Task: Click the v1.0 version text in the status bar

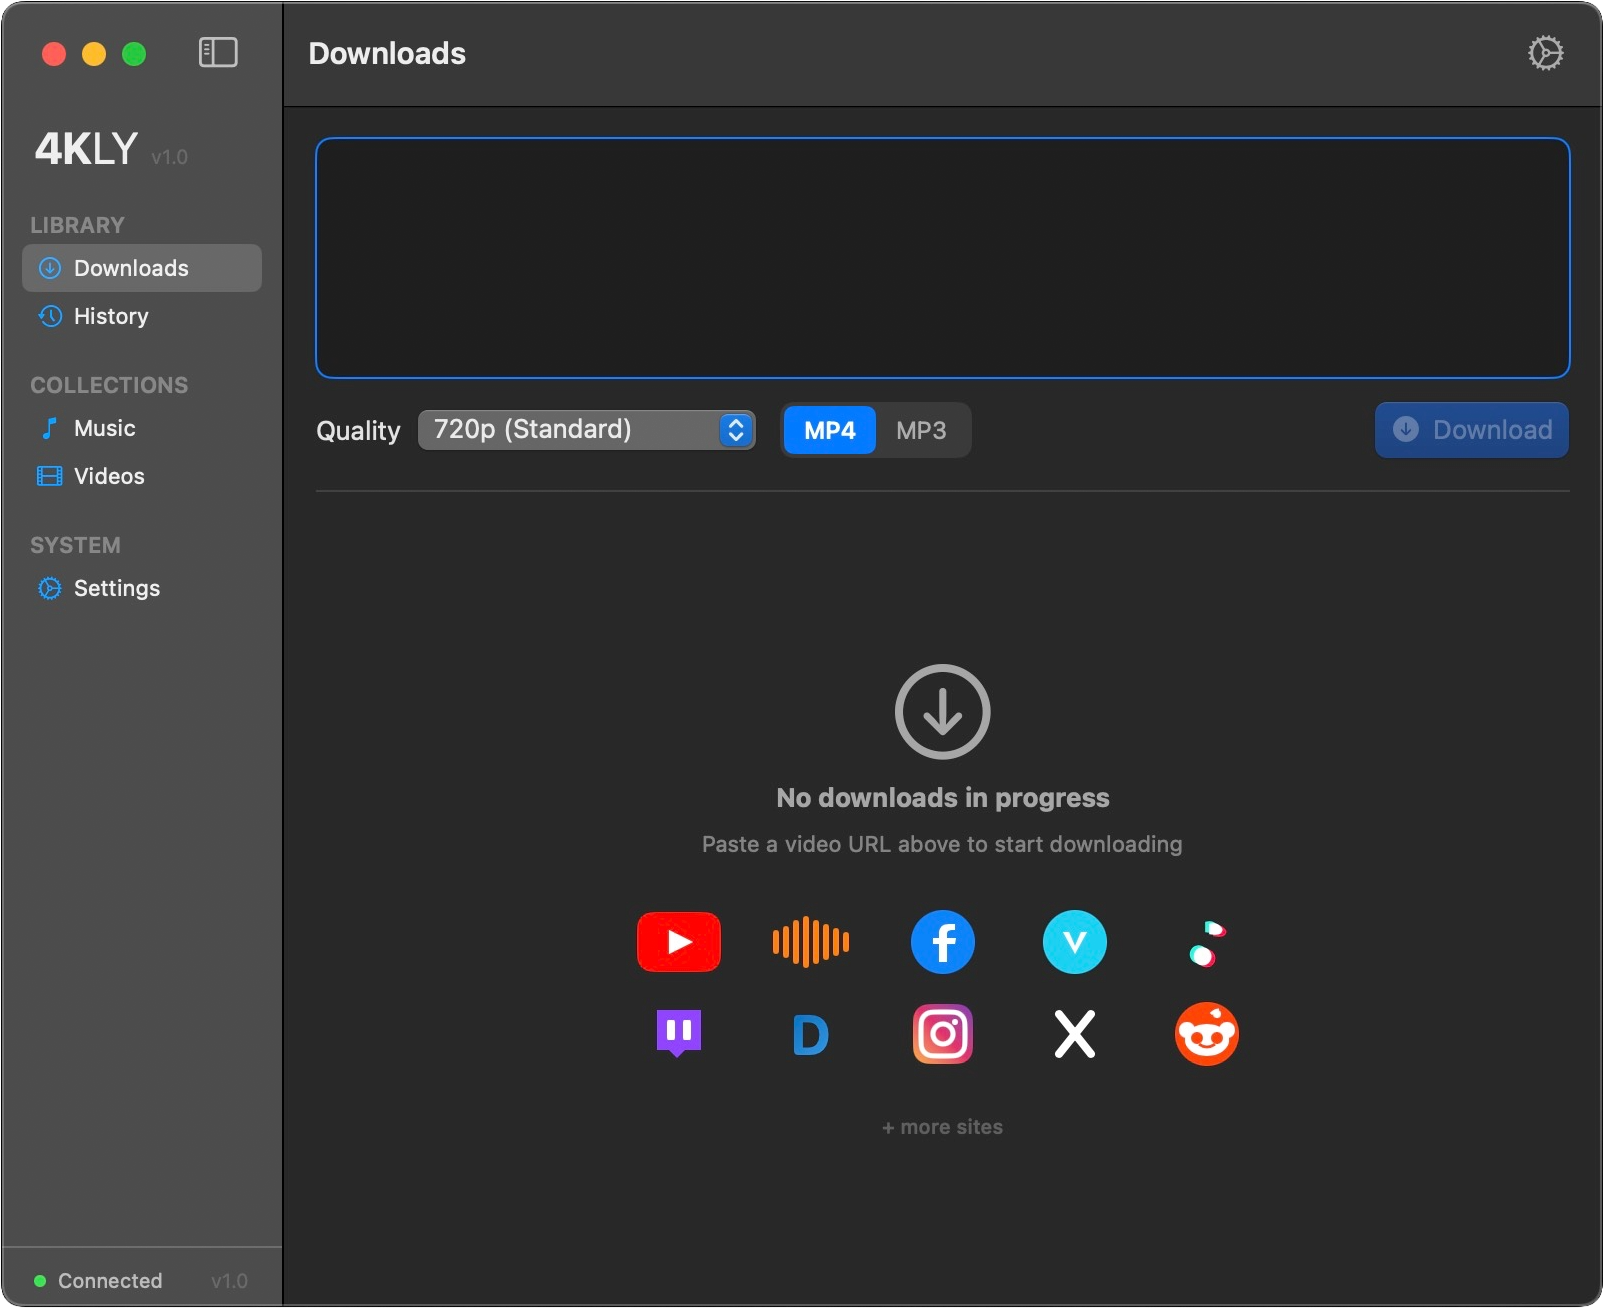Action: (230, 1281)
